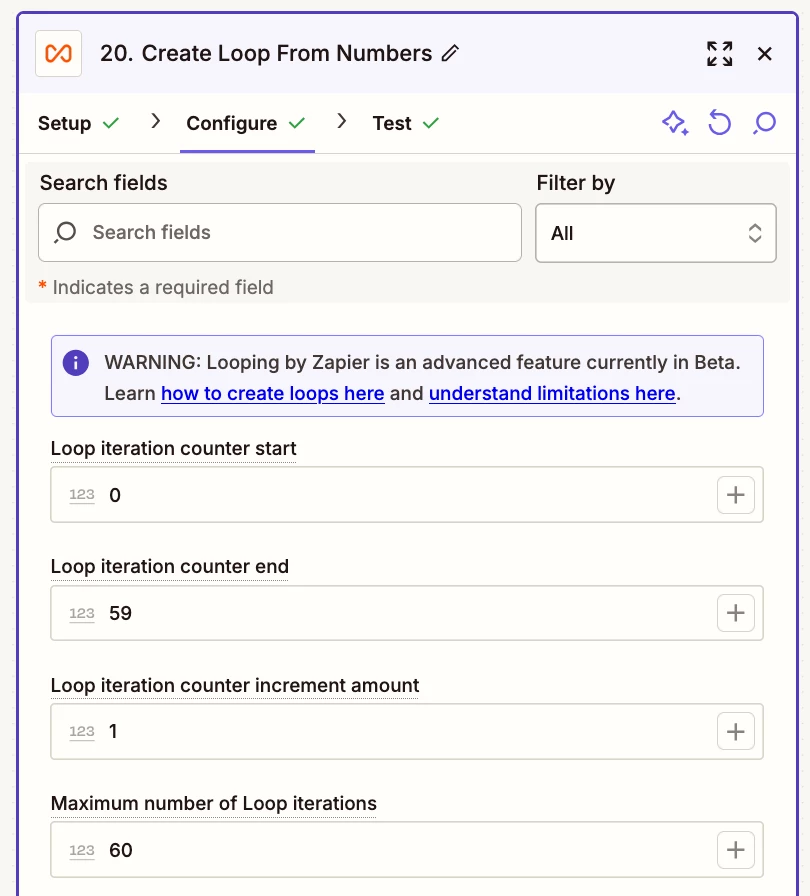Click 'Loop iteration counter increment amount' label
The width and height of the screenshot is (810, 896).
click(x=235, y=685)
